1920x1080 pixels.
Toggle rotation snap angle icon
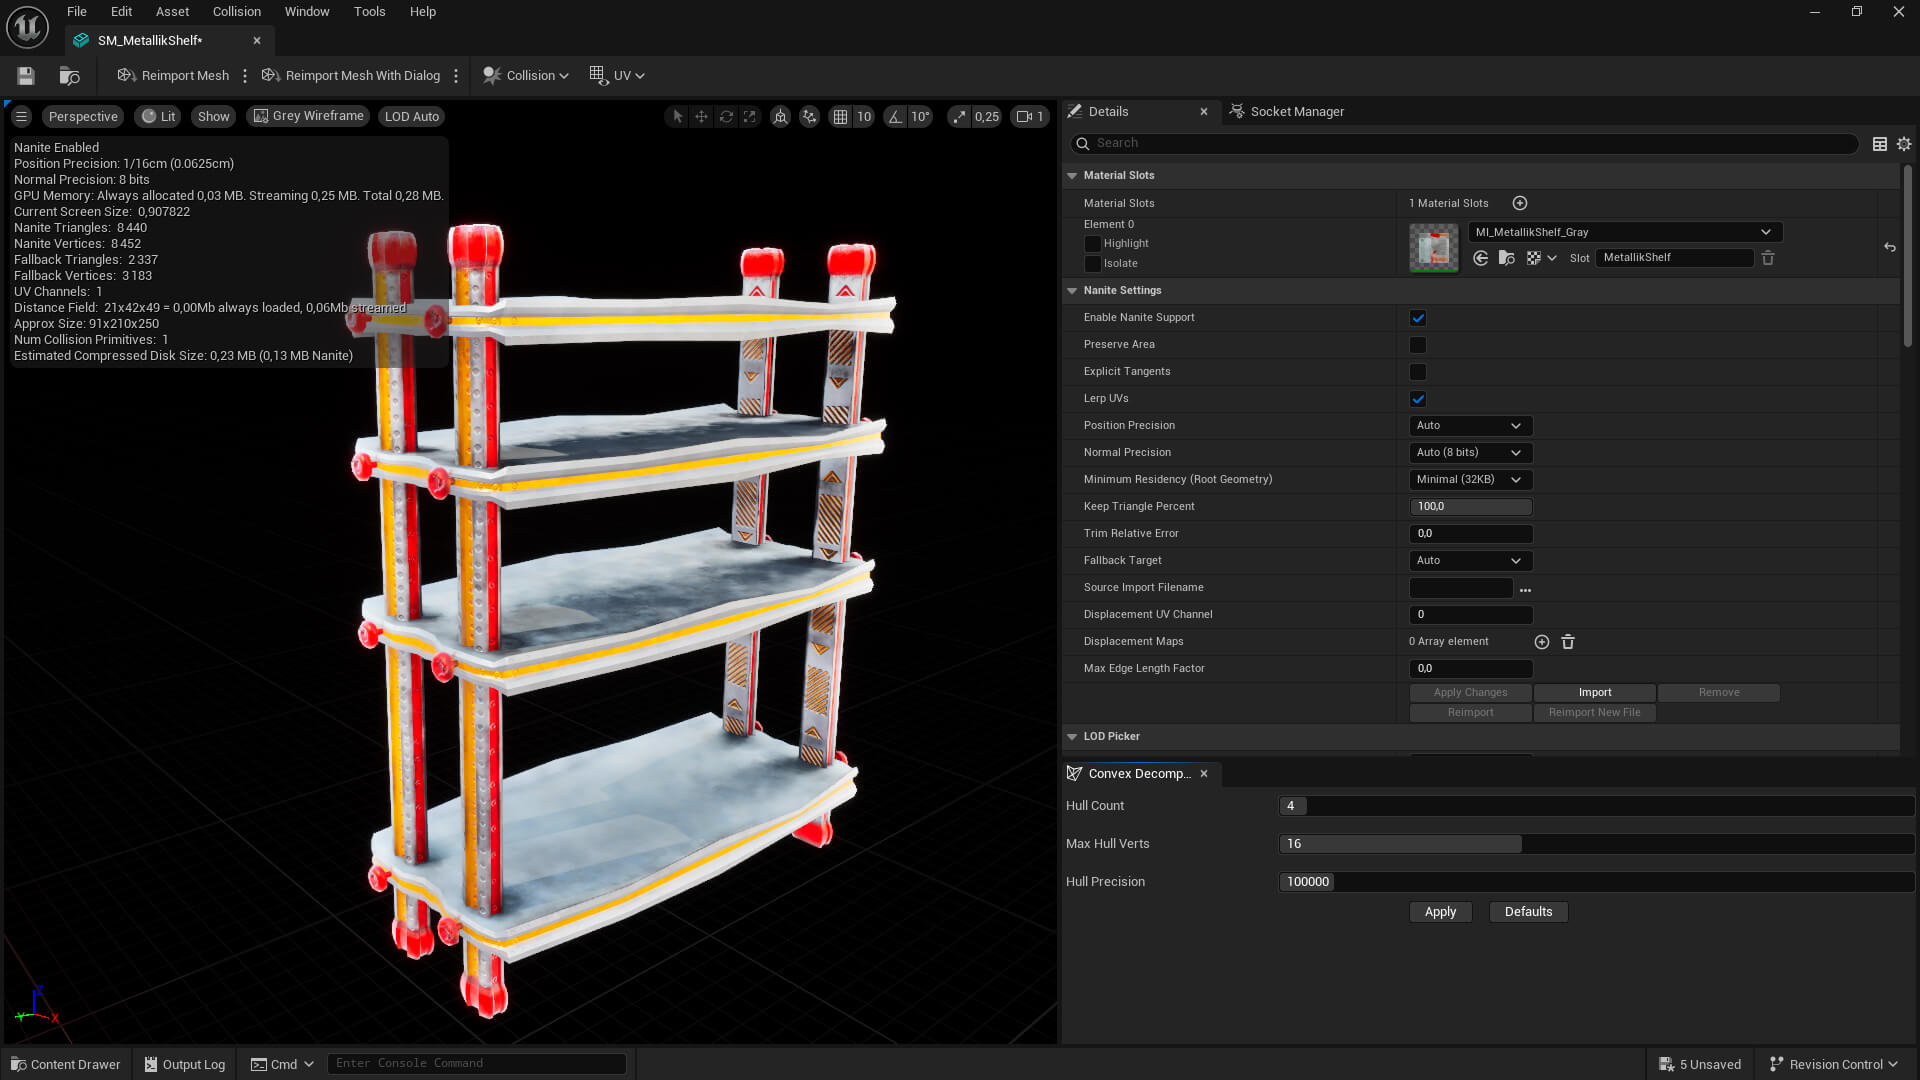click(x=895, y=117)
